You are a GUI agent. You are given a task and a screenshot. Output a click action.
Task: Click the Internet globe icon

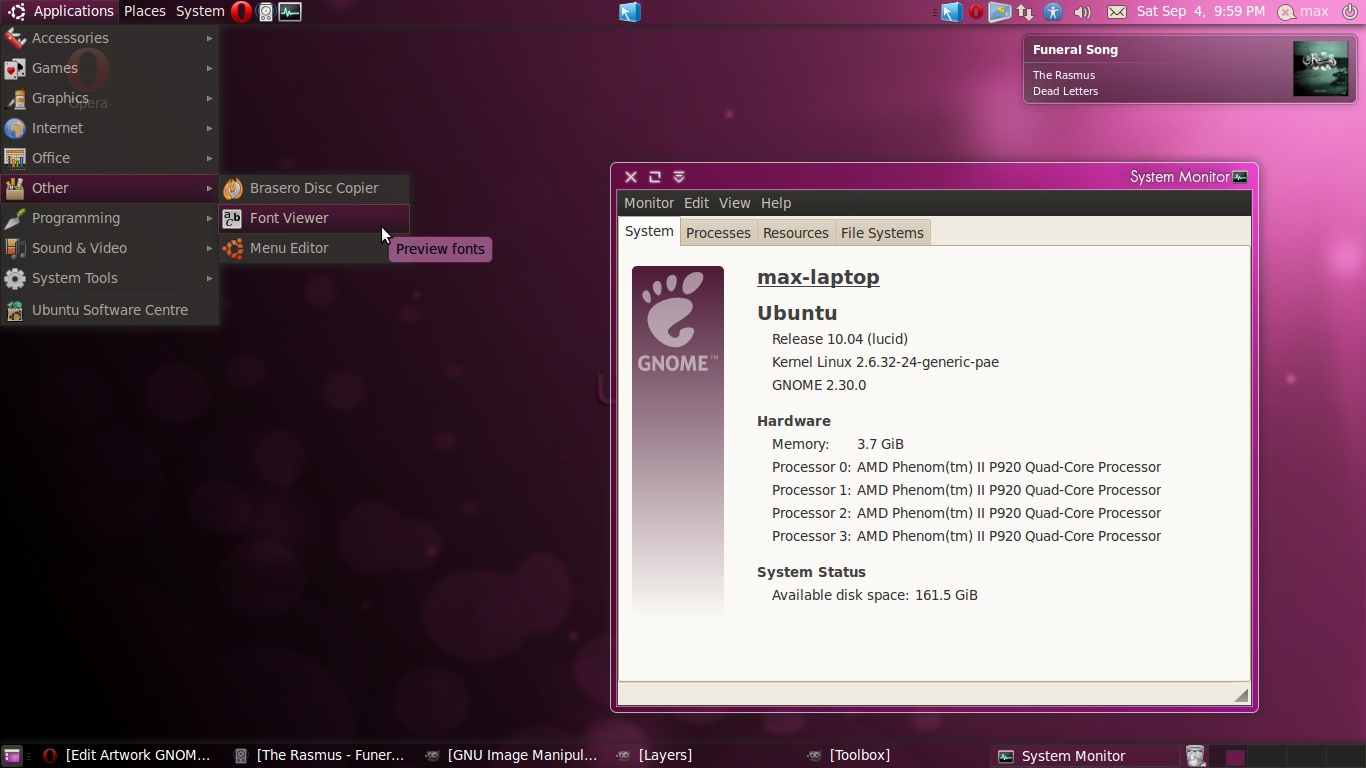coord(15,128)
